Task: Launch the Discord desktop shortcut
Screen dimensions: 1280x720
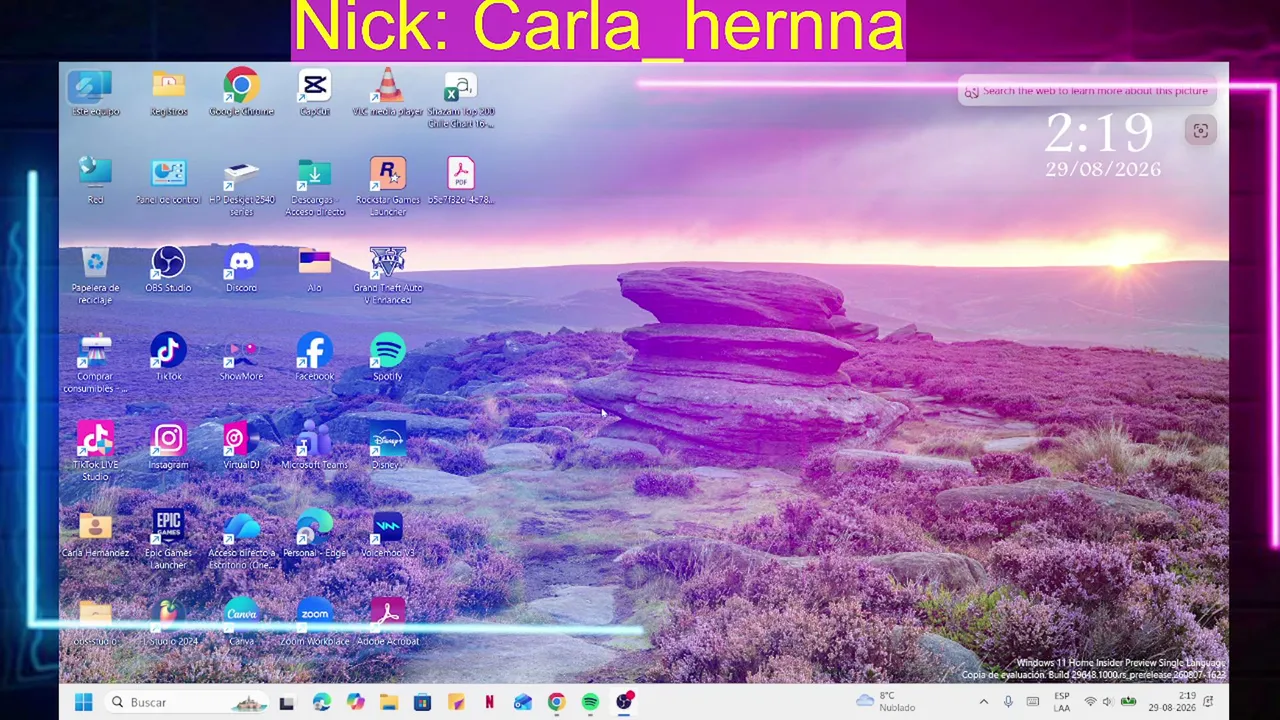Action: (241, 270)
